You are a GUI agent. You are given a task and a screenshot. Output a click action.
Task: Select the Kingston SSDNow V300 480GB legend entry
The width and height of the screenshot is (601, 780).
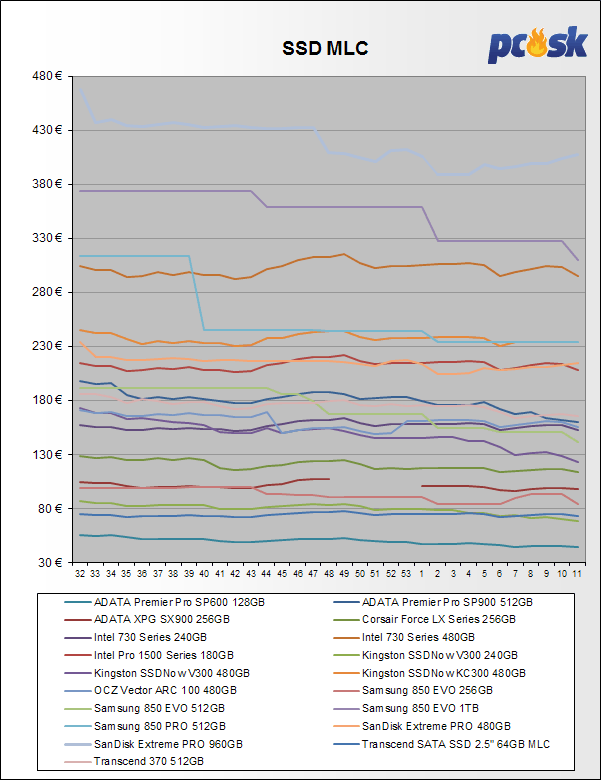coord(157,673)
